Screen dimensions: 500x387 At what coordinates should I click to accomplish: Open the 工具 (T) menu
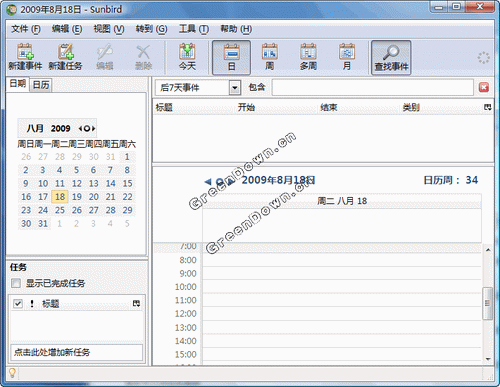click(x=194, y=29)
